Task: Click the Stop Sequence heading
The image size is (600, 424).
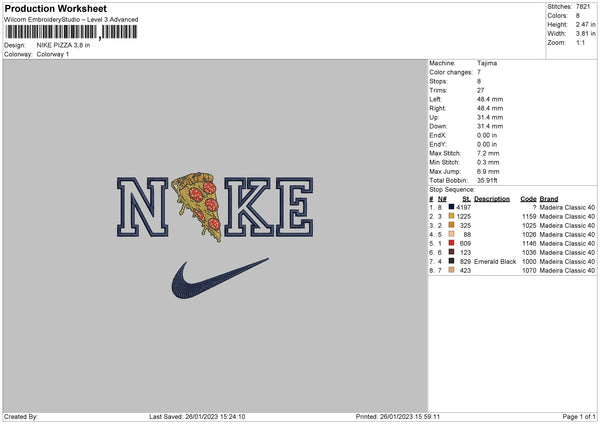Action: click(452, 190)
